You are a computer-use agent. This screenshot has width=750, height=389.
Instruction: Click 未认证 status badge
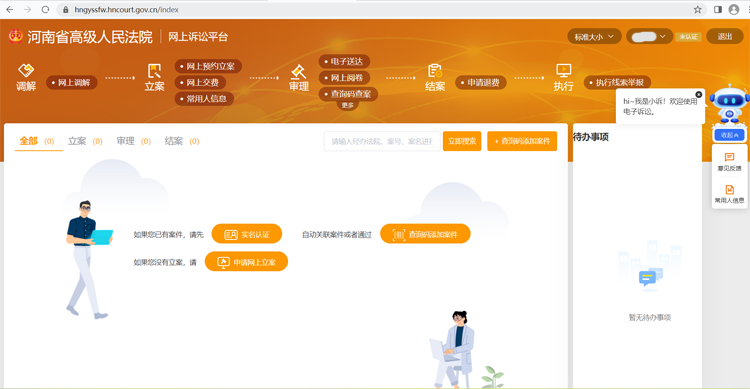point(688,37)
